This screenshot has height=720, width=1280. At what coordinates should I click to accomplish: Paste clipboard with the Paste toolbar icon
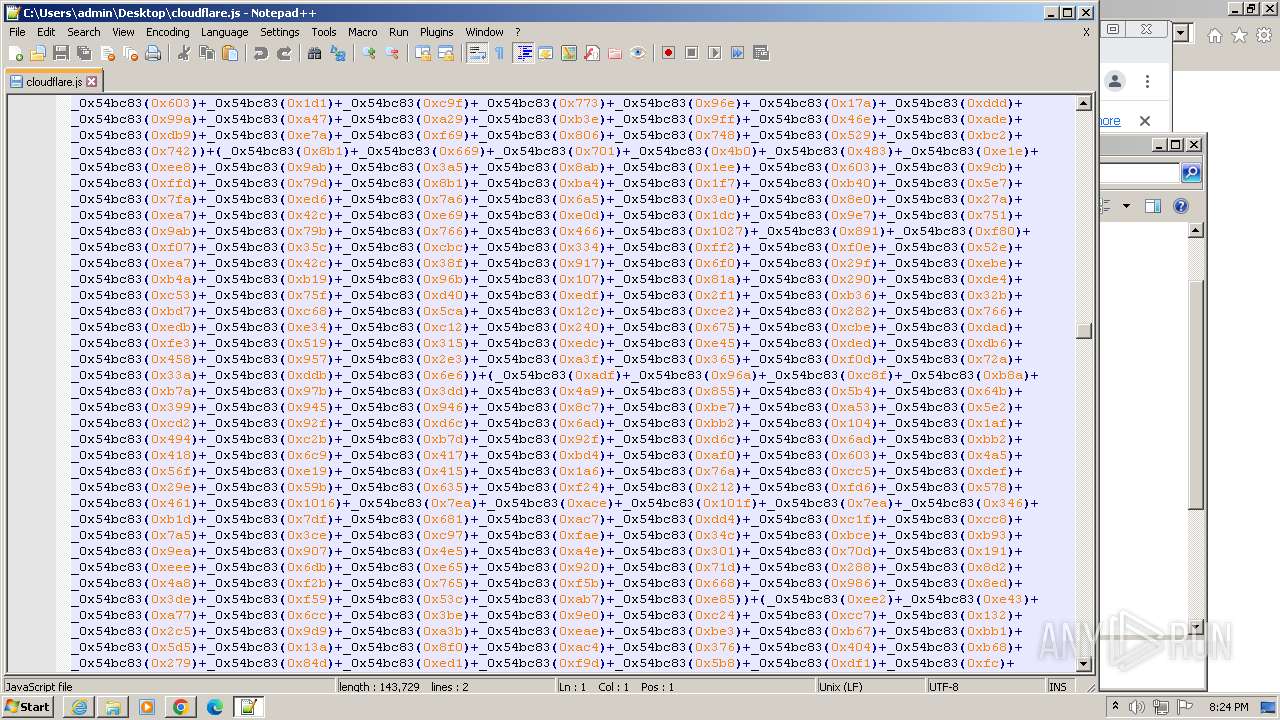230,53
